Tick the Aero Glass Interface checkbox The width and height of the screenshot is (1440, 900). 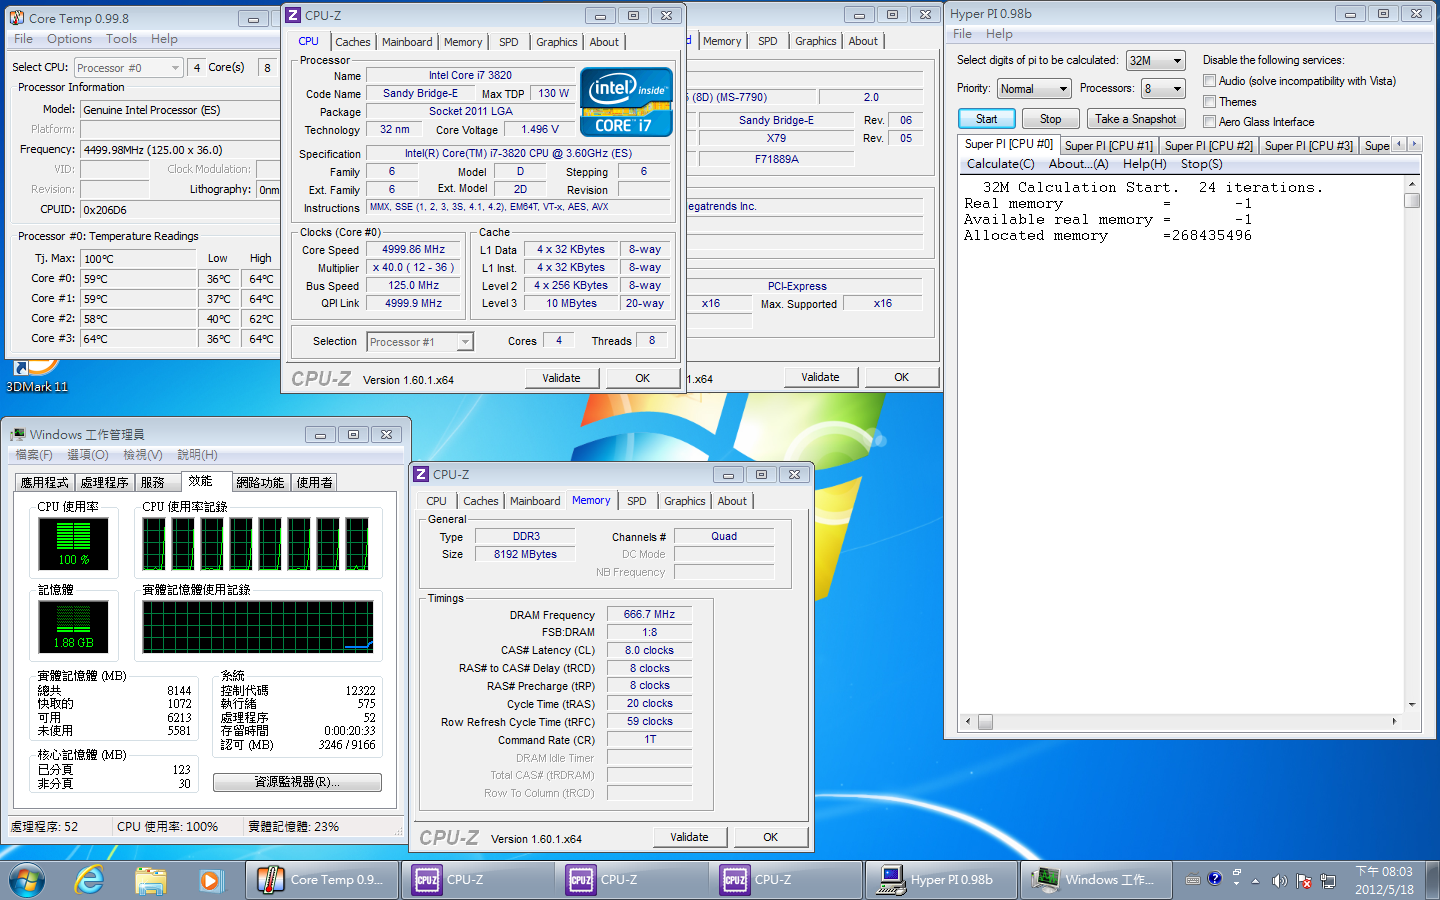(1209, 122)
